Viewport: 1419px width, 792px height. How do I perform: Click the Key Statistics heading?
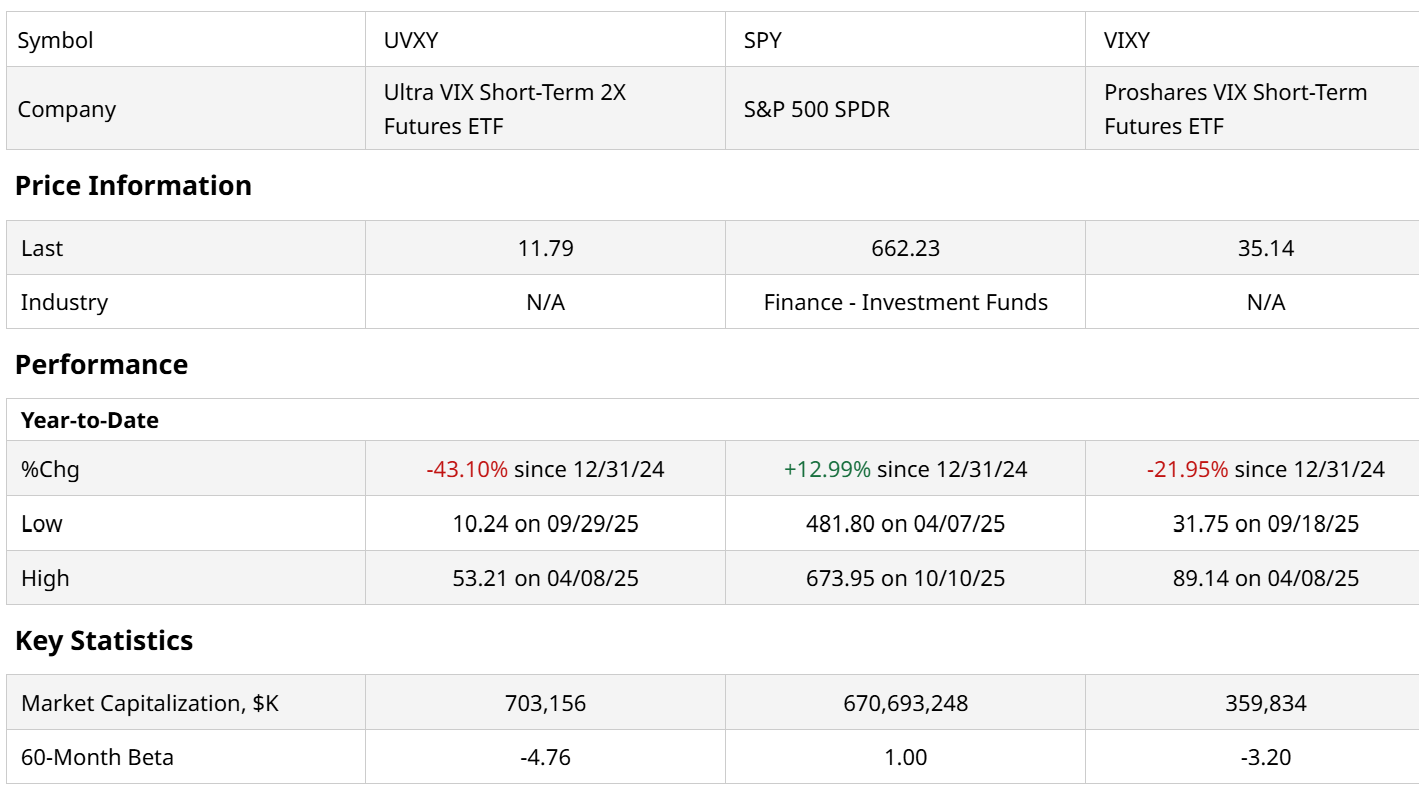click(104, 640)
